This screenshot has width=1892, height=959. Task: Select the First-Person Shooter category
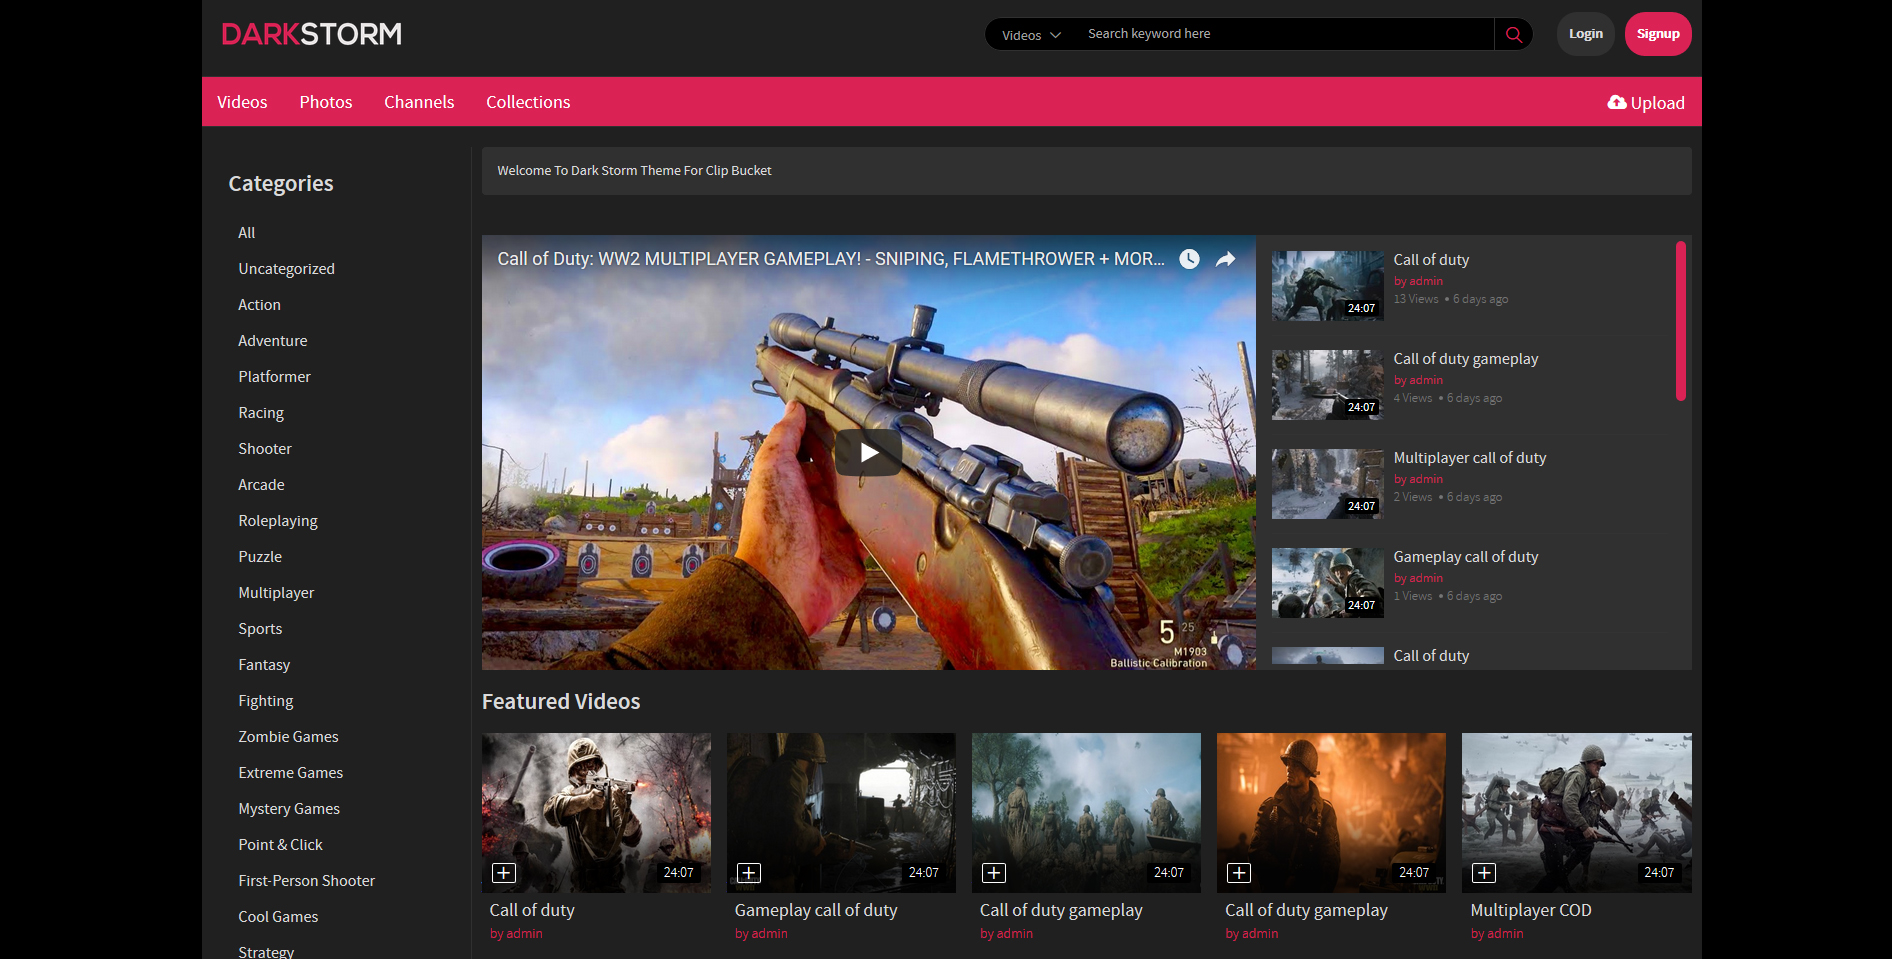[x=306, y=881]
